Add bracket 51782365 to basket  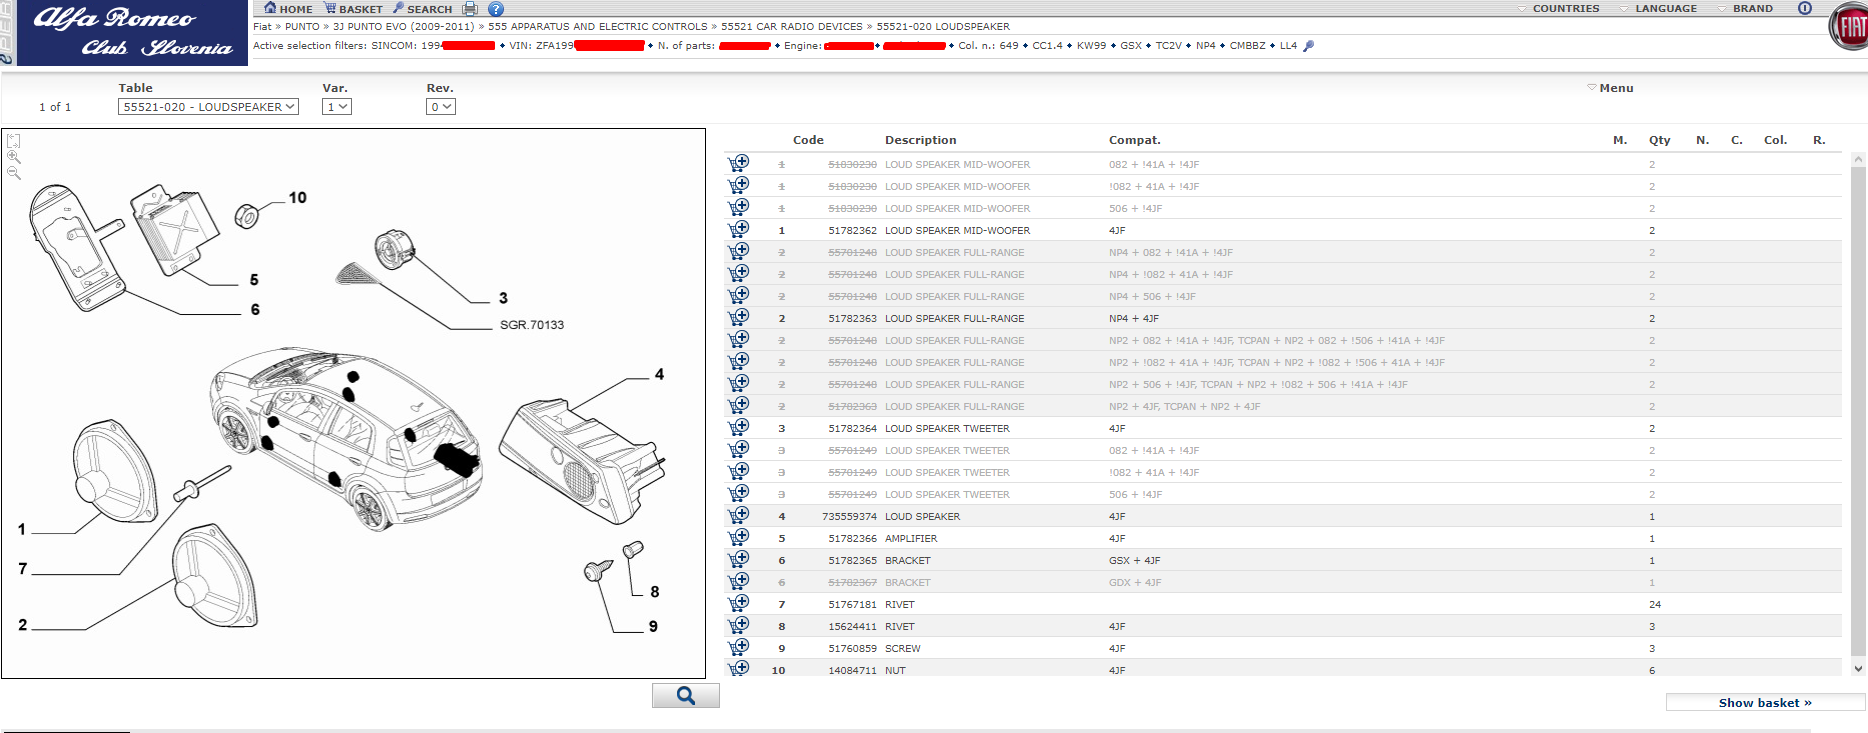[739, 559]
